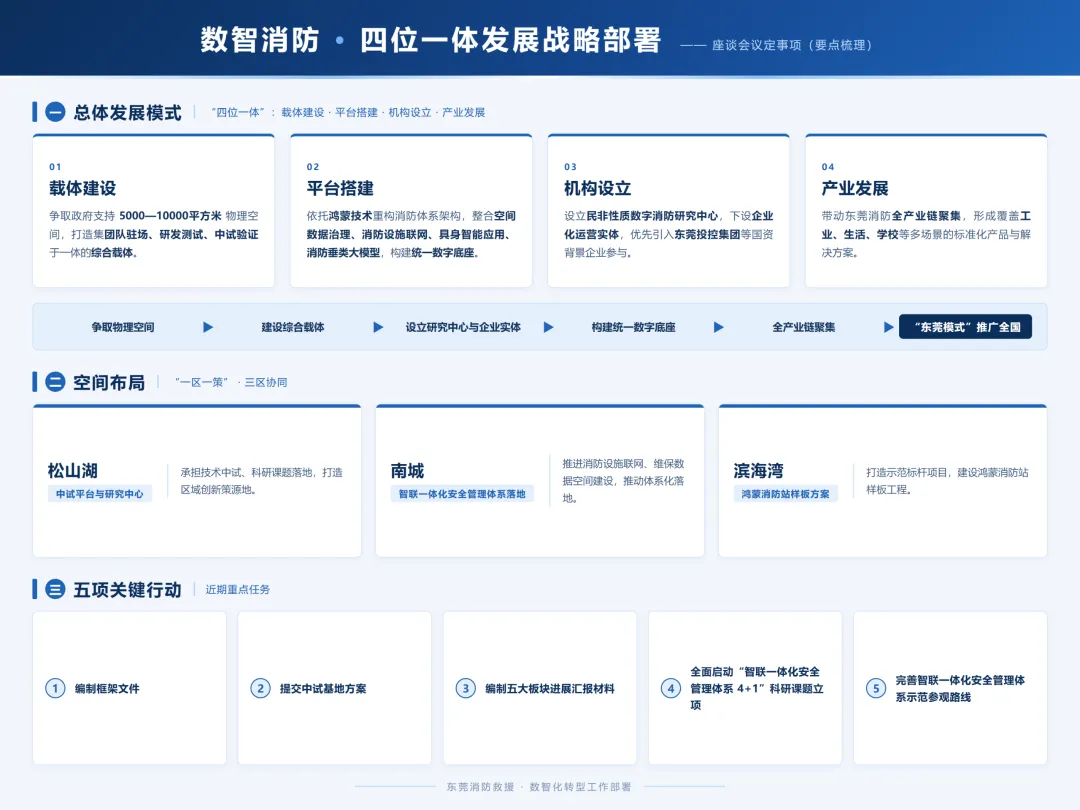Click the section three circle icon beside 五项关键行动
Image resolution: width=1080 pixels, height=810 pixels.
55,589
